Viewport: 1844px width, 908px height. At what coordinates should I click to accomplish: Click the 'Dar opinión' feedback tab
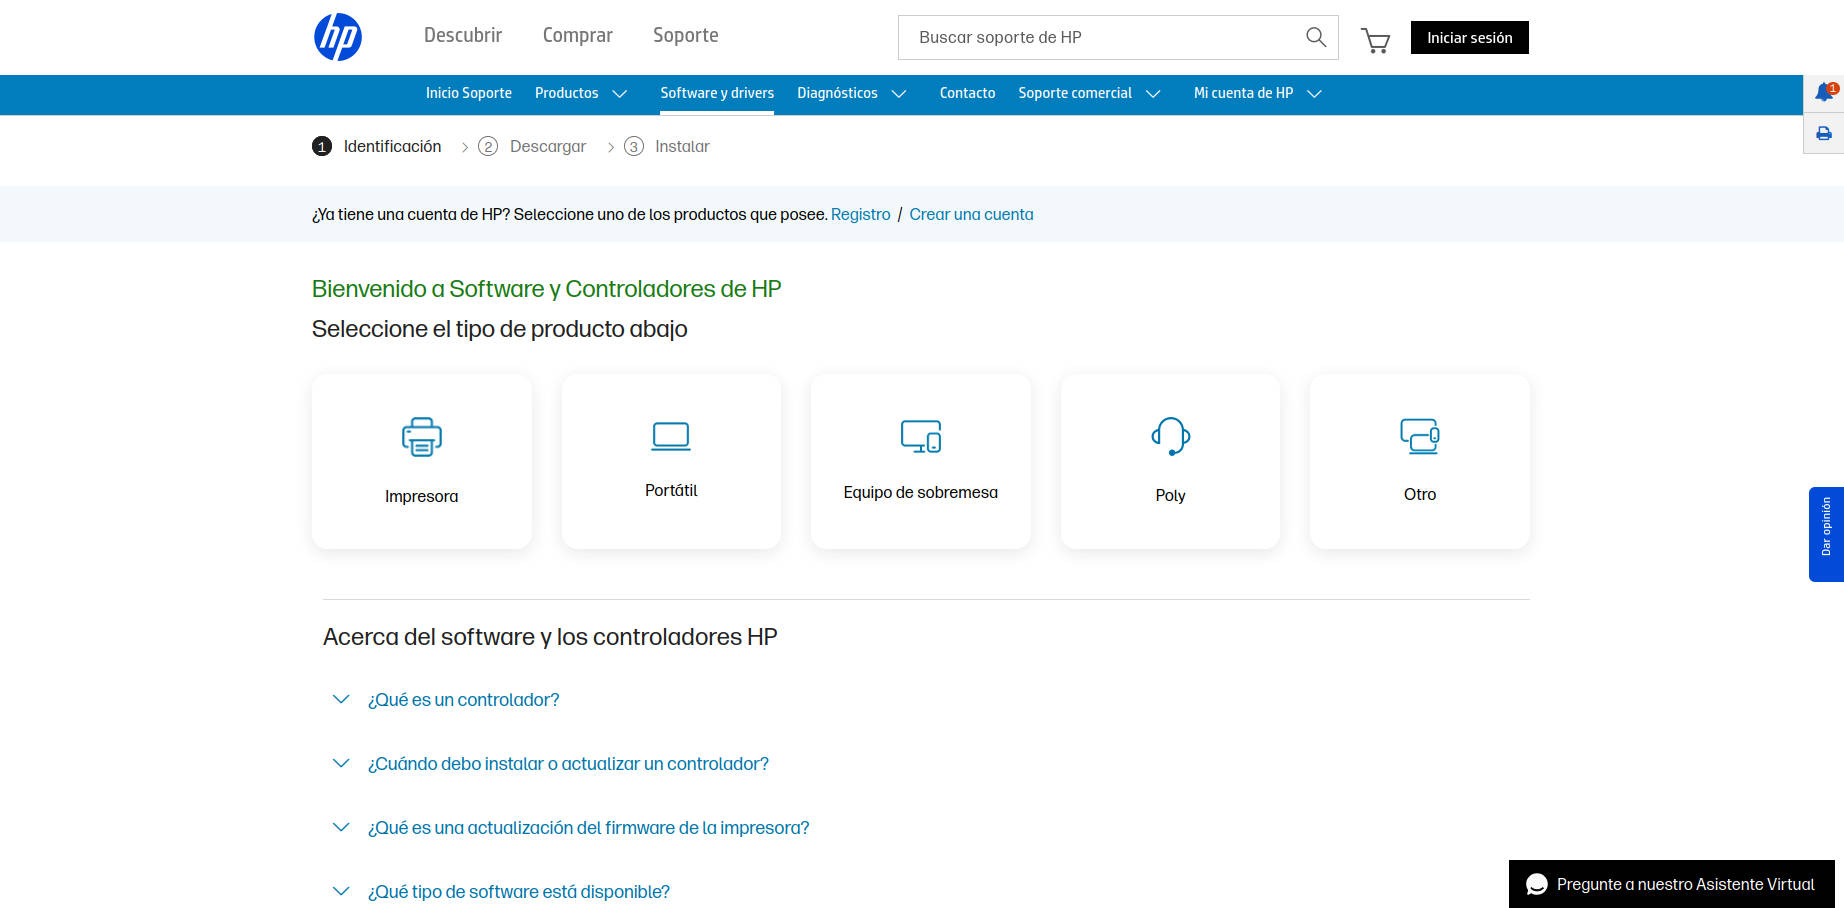pyautogui.click(x=1826, y=535)
